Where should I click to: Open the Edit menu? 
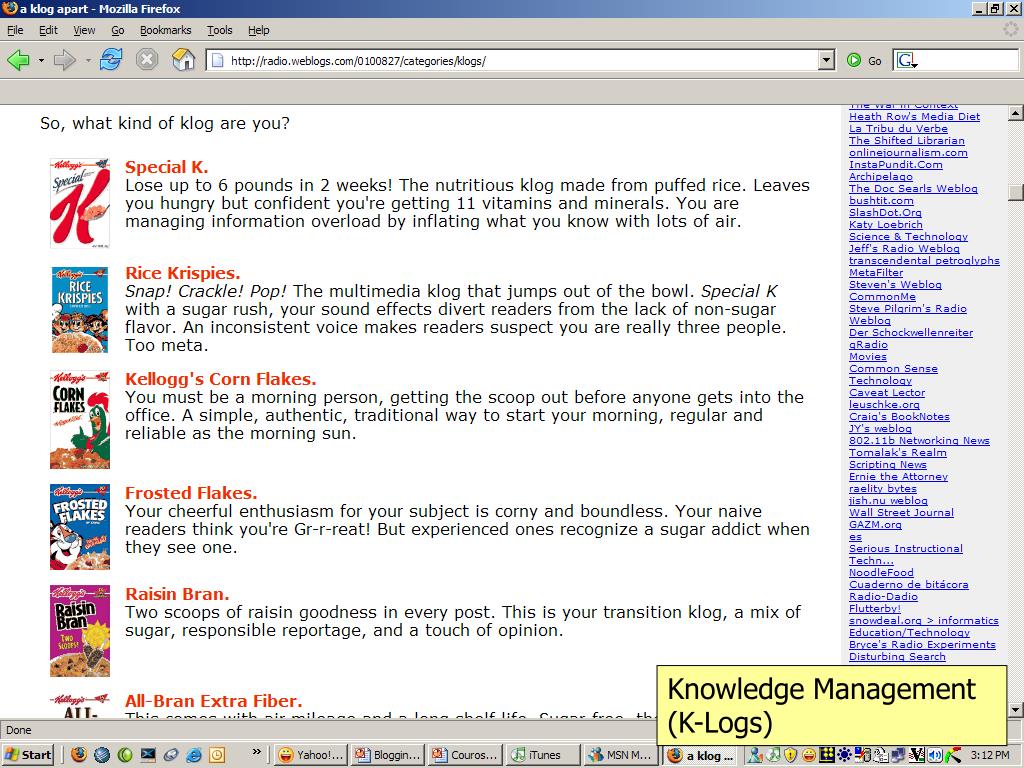48,30
